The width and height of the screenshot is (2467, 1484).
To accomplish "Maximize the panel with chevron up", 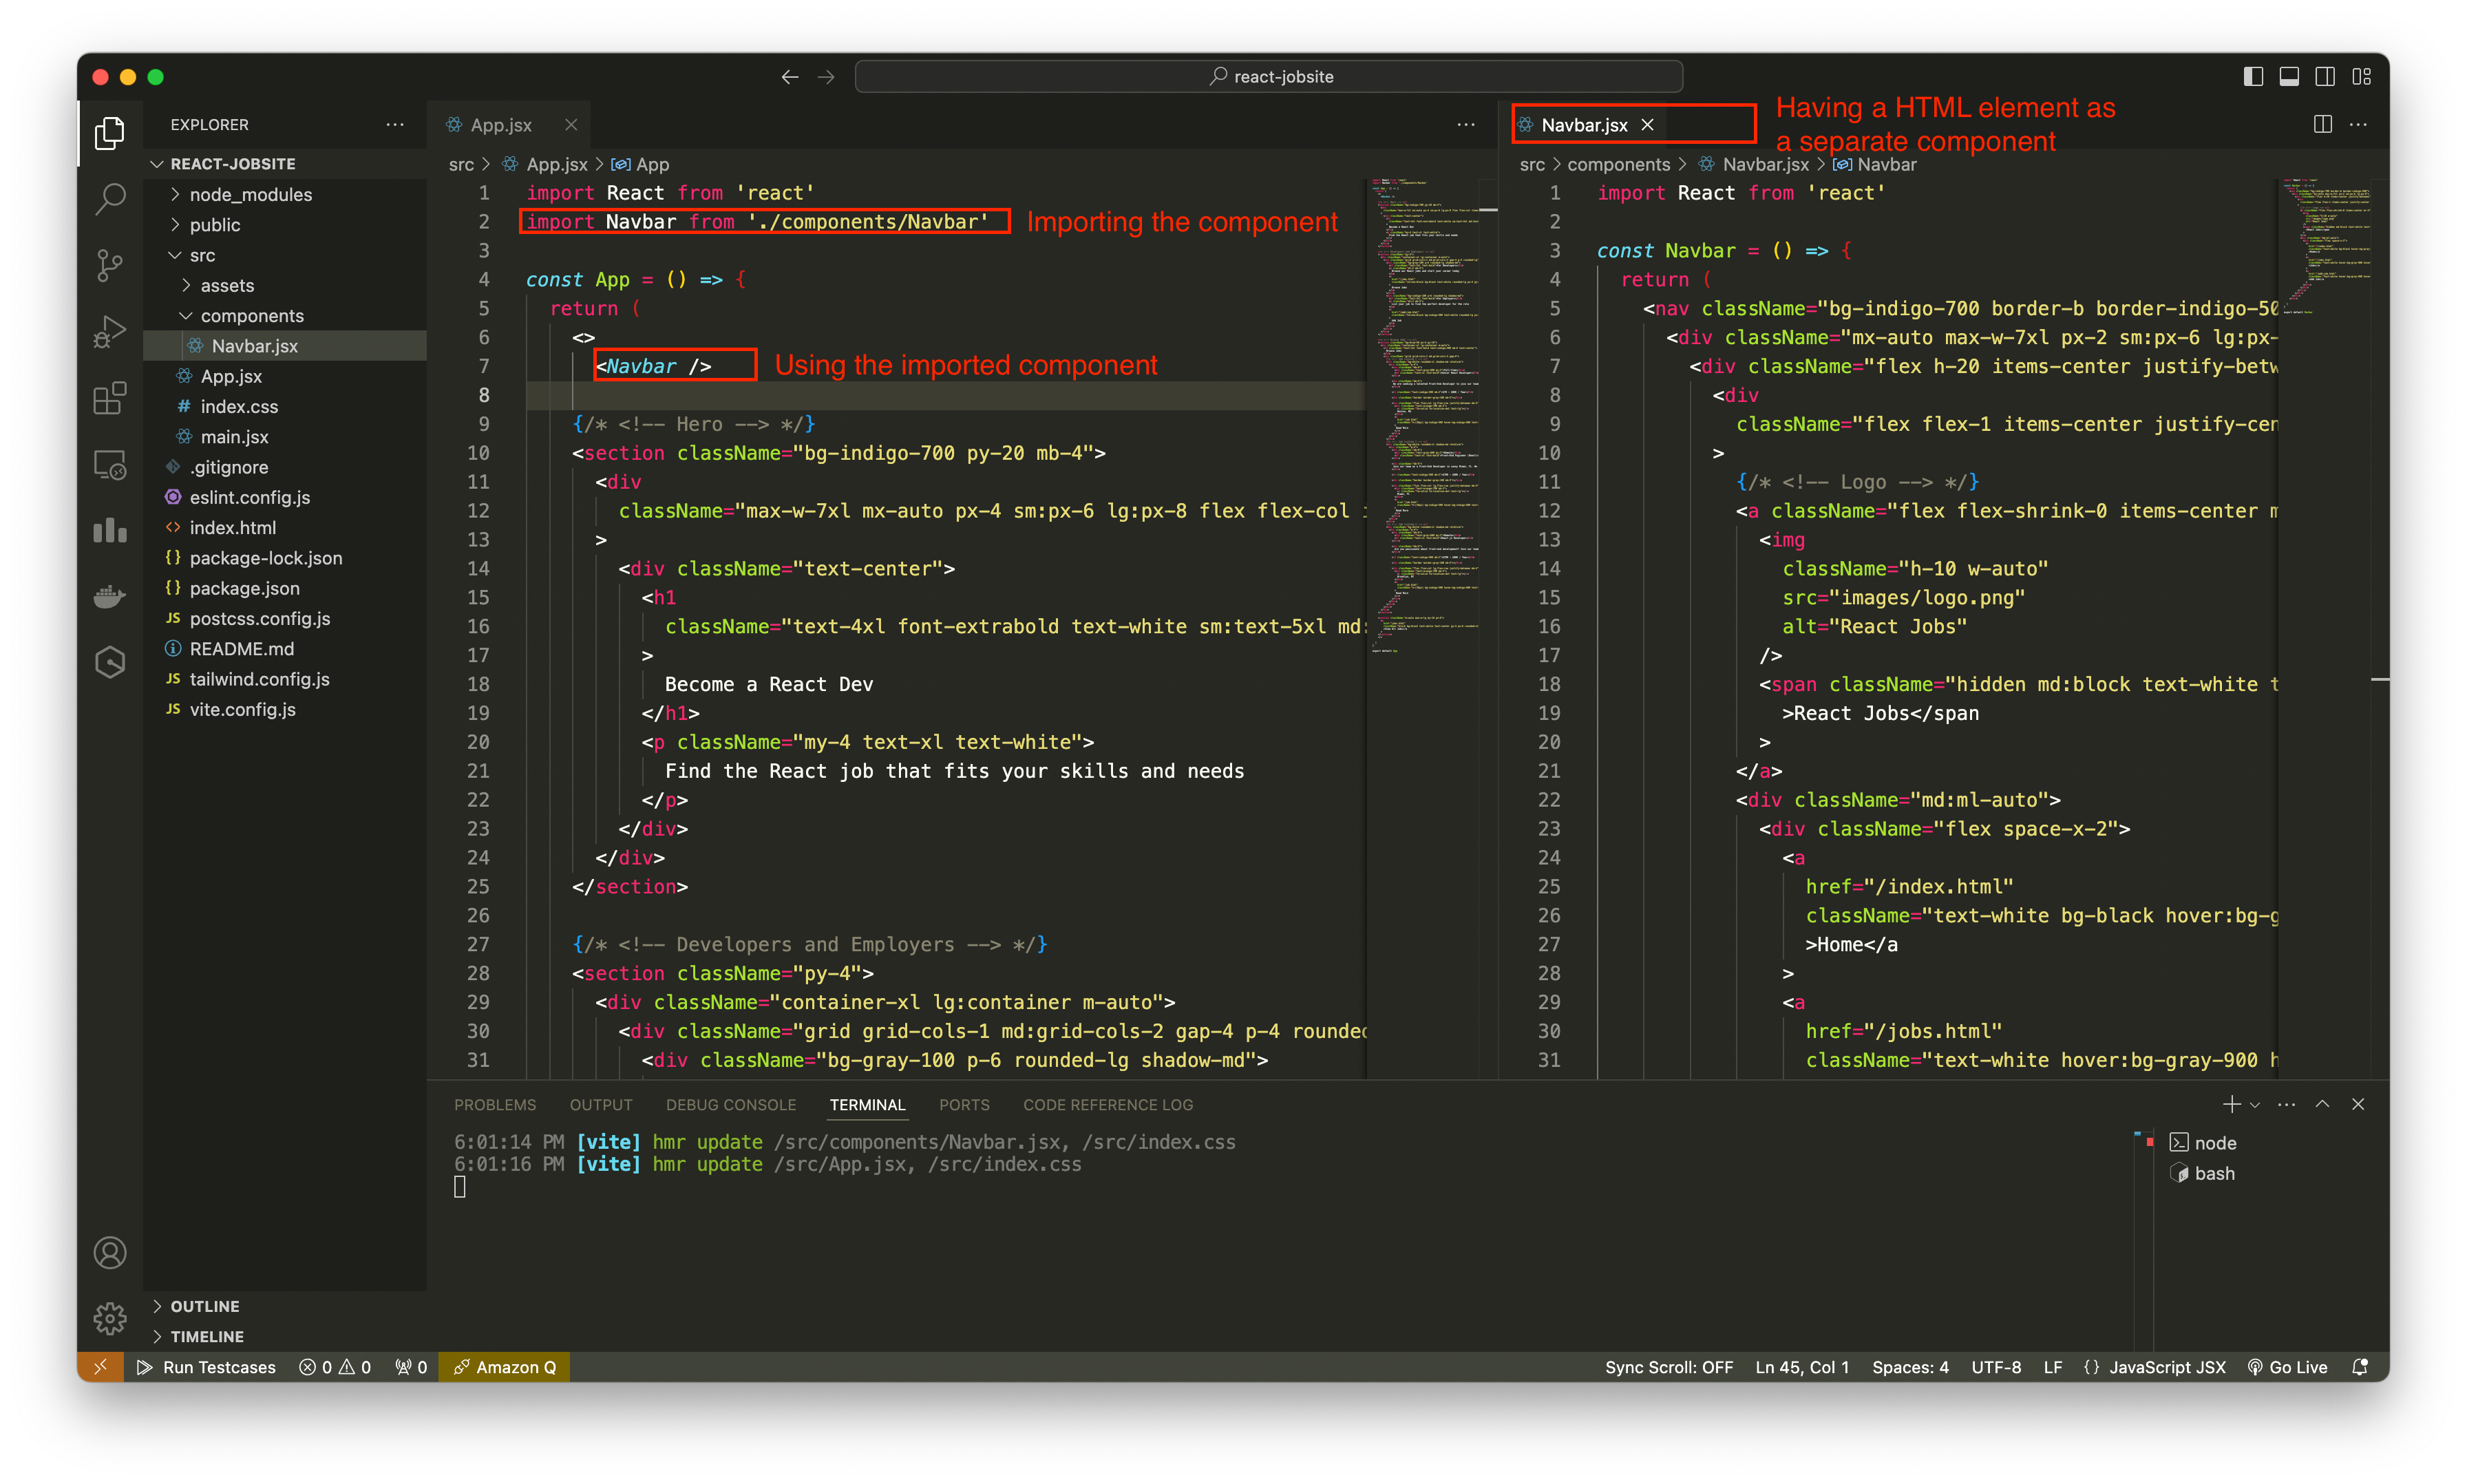I will click(x=2322, y=1104).
